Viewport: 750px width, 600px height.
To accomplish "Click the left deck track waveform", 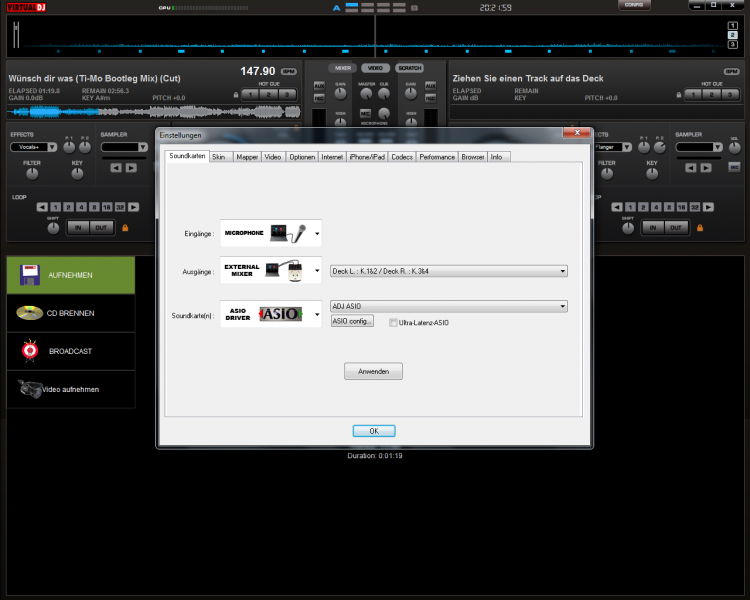I will (x=154, y=112).
